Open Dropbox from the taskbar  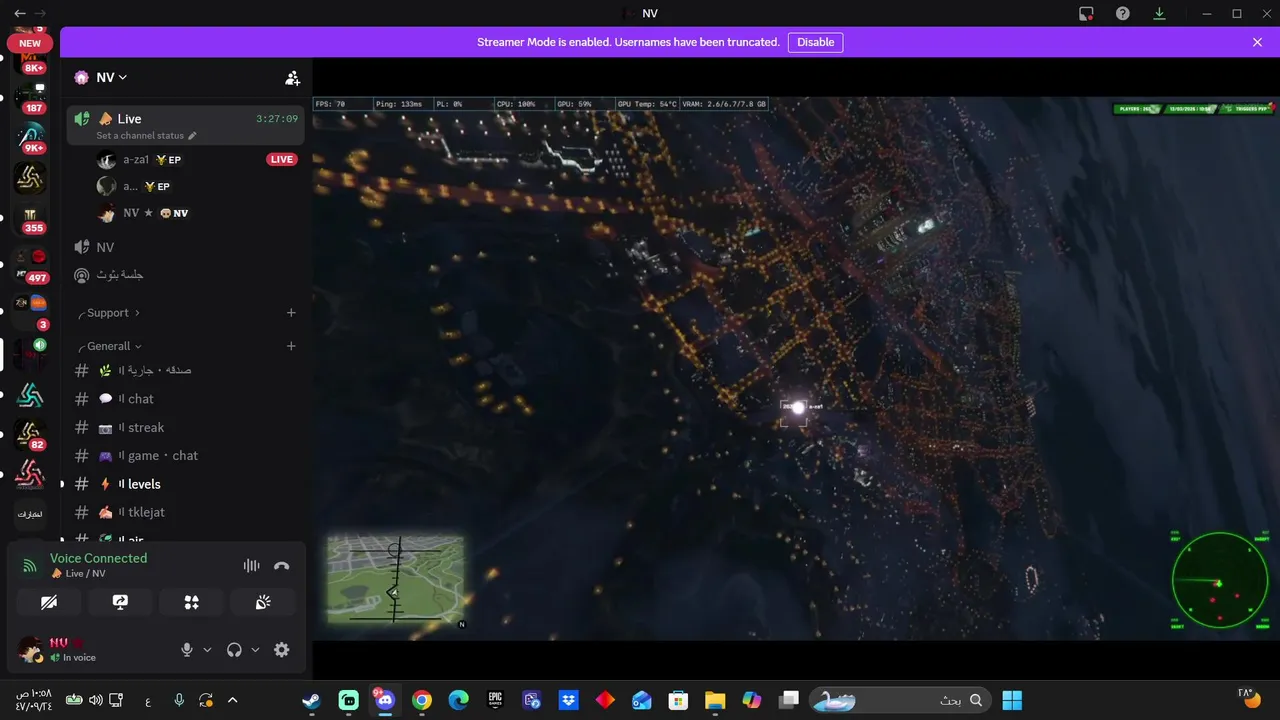coord(568,700)
